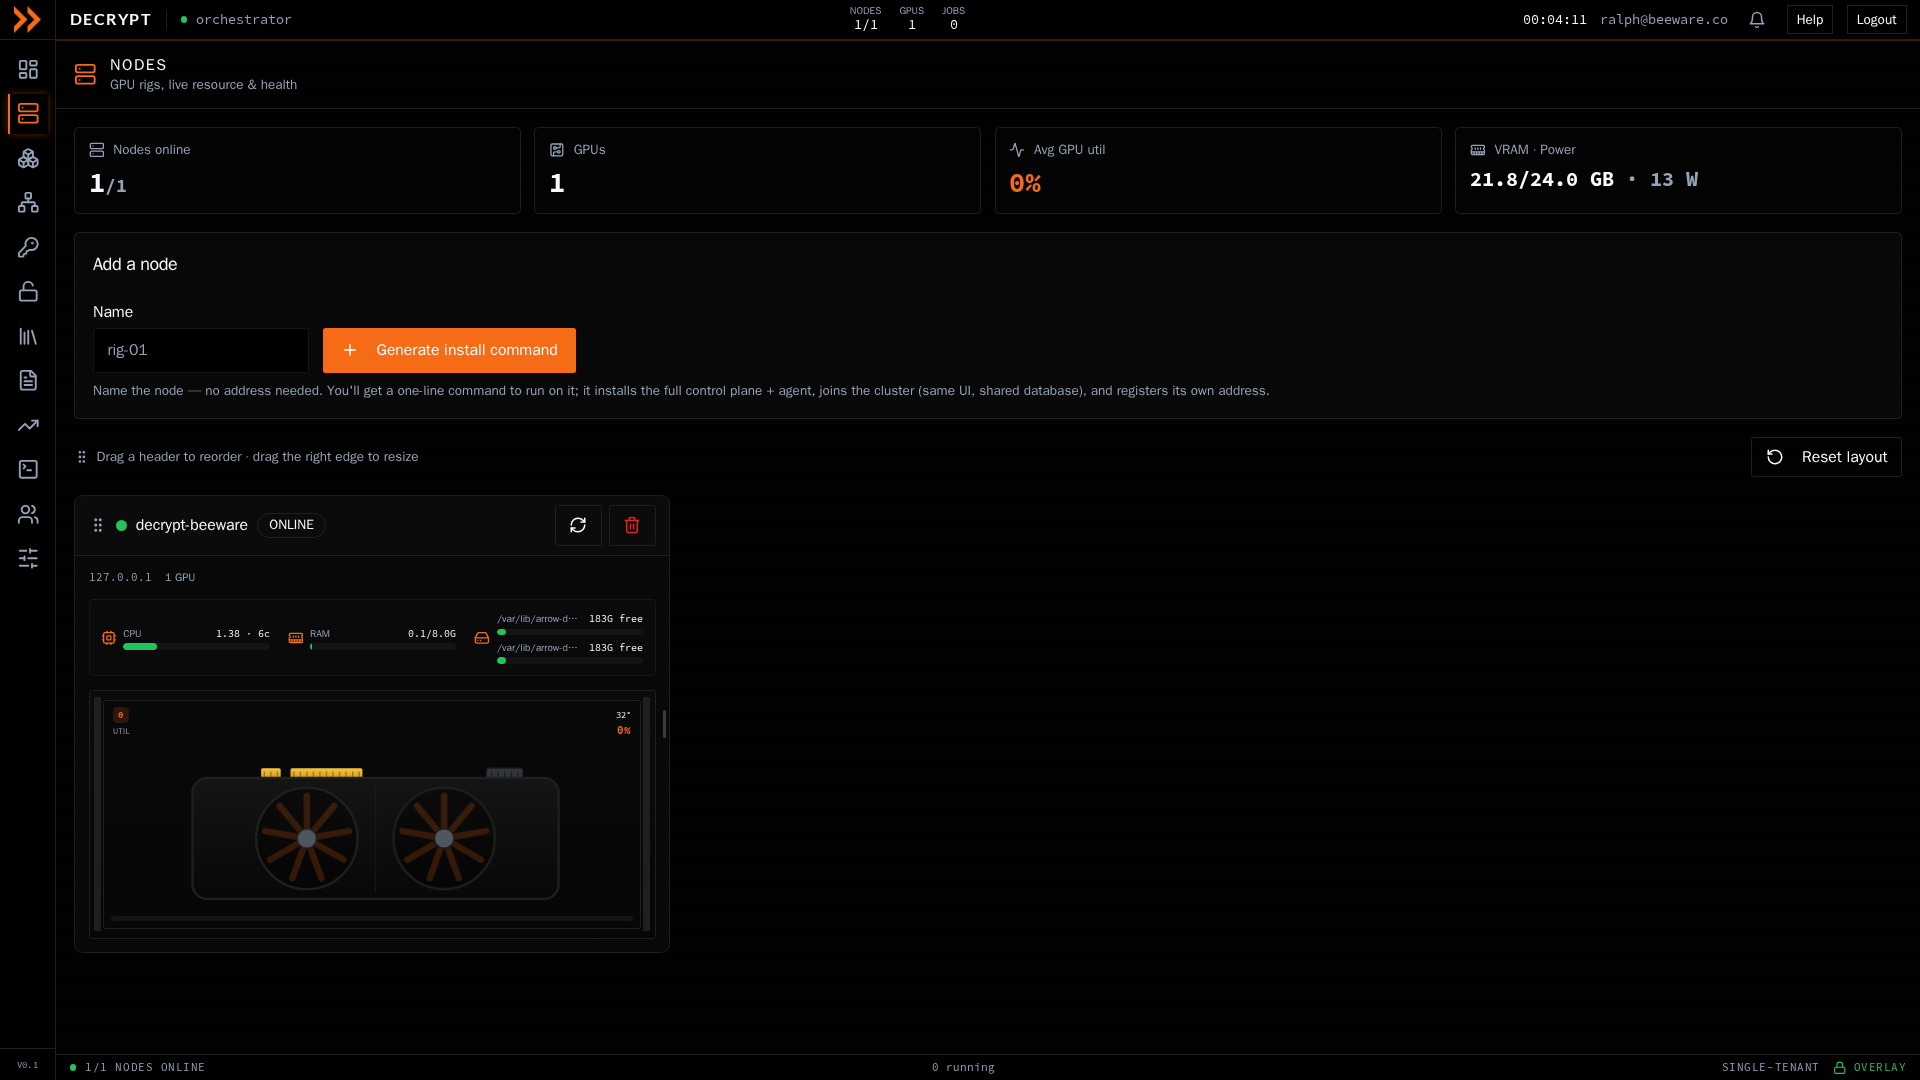The height and width of the screenshot is (1080, 1920).
Task: Click the Nodes page header icon
Action: [85, 75]
